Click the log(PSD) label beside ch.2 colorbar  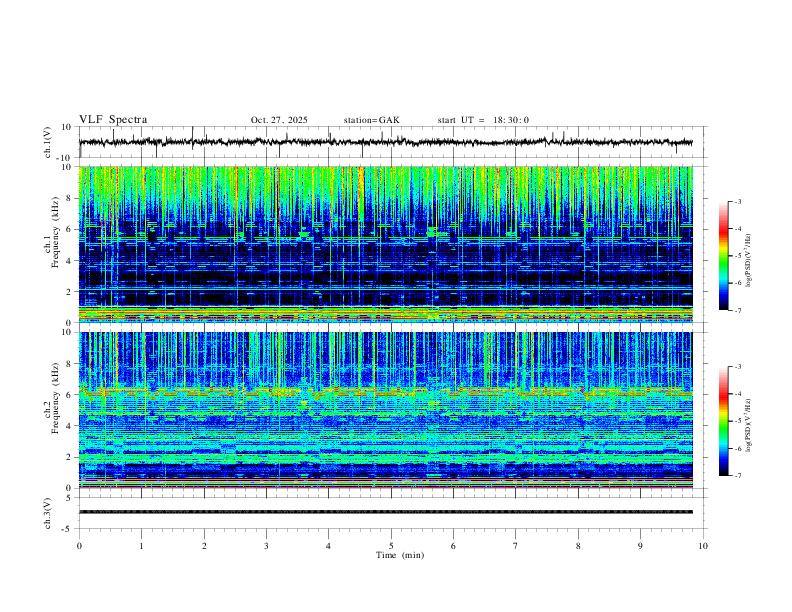coord(749,426)
